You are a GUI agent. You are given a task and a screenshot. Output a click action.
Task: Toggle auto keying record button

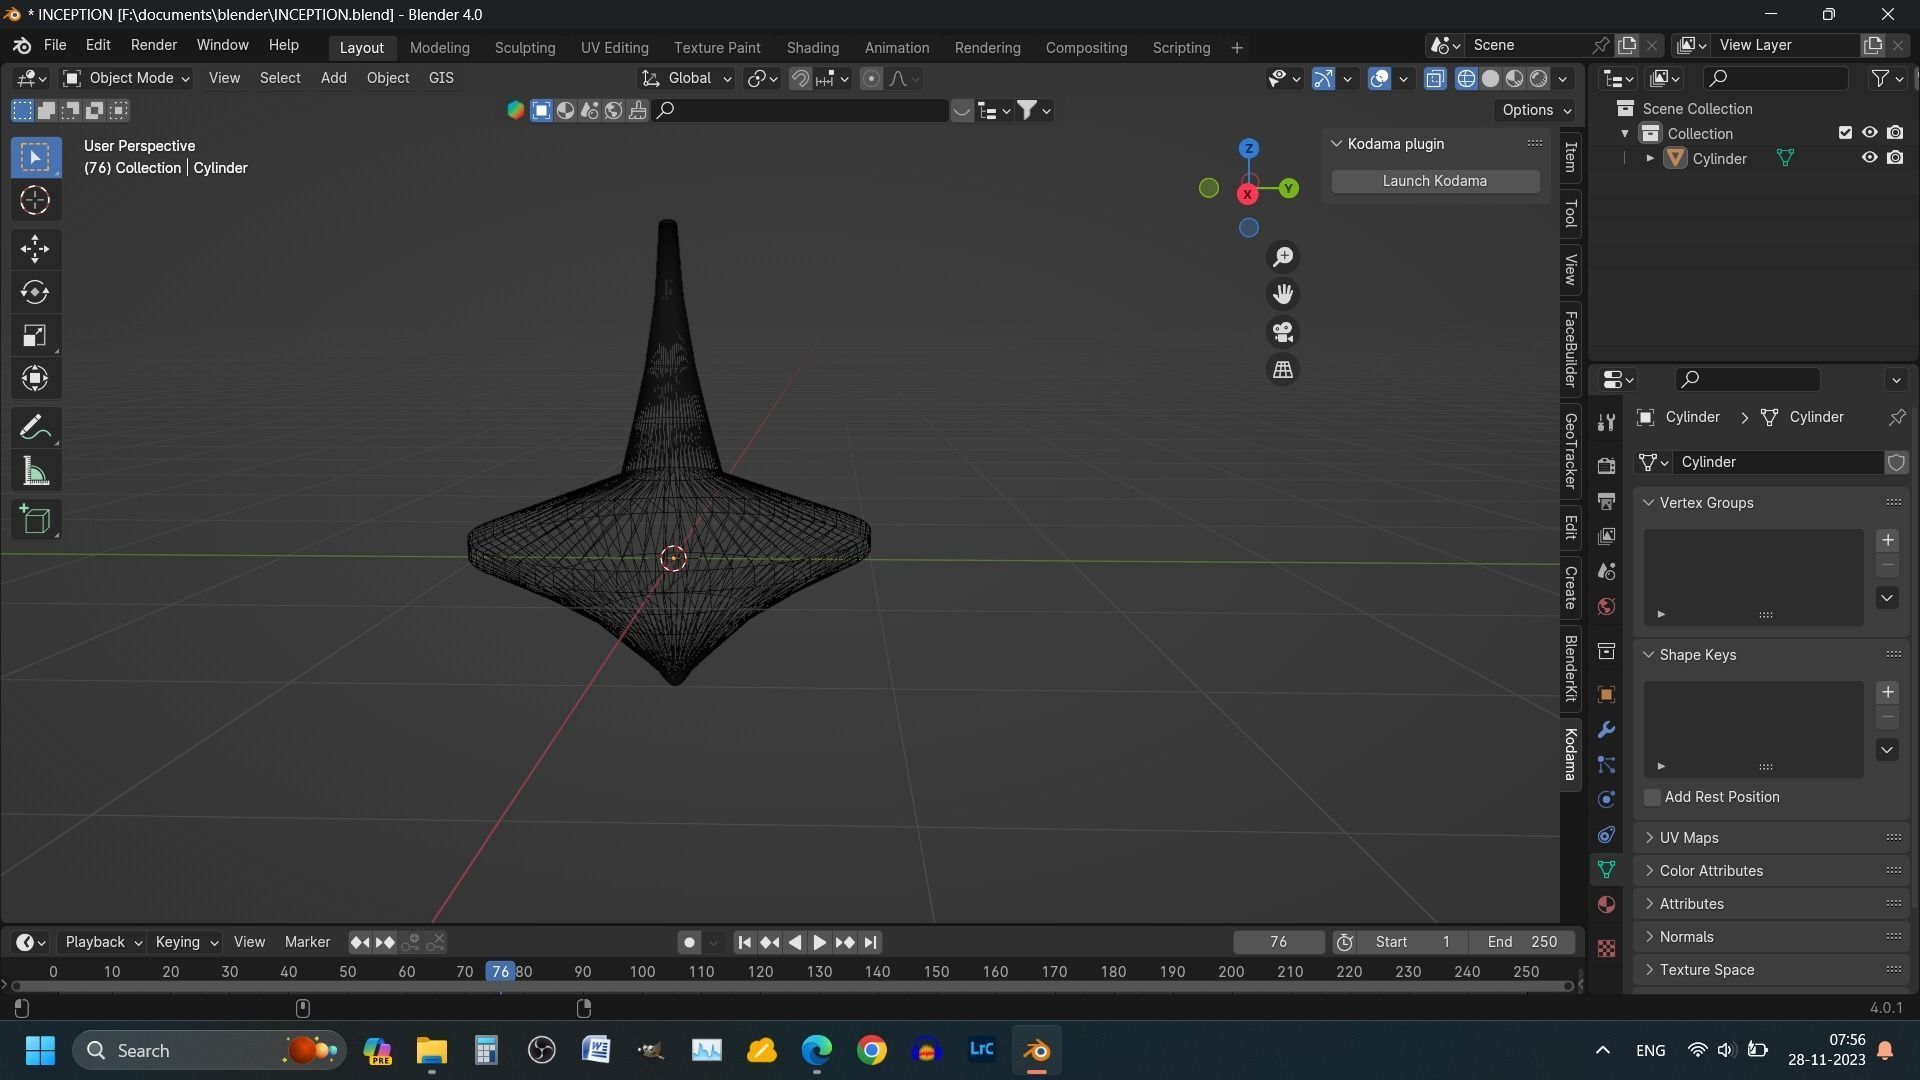(x=689, y=942)
